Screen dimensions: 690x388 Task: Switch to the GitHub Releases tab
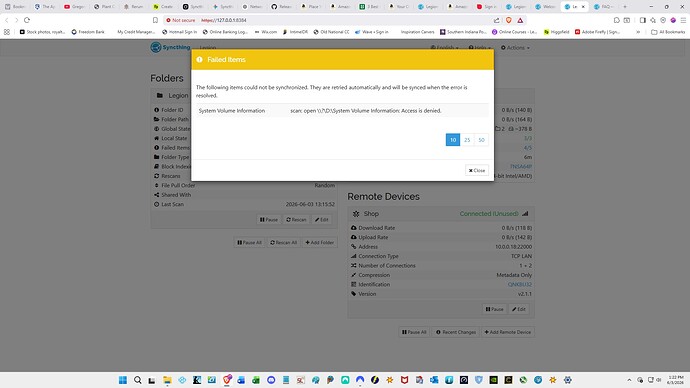pos(282,7)
